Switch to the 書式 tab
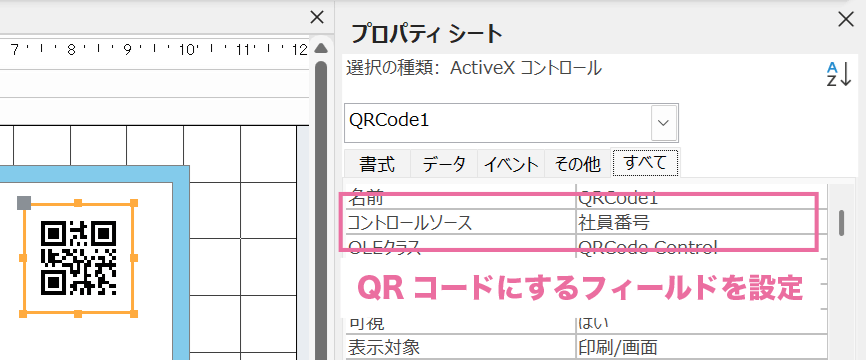Image resolution: width=866 pixels, height=360 pixels. [377, 164]
